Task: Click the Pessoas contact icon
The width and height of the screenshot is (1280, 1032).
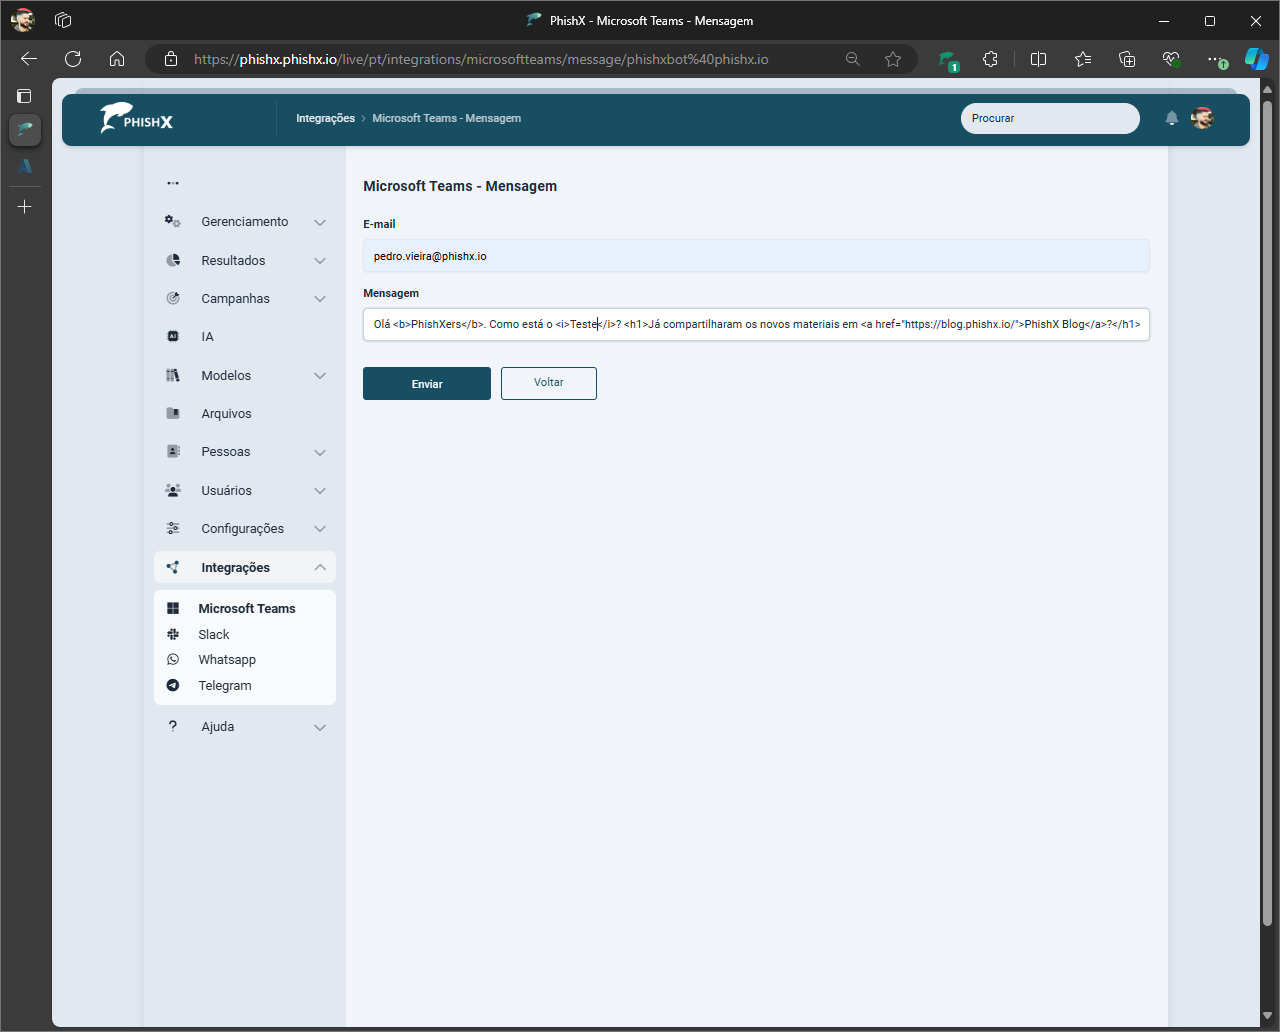Action: pos(173,452)
